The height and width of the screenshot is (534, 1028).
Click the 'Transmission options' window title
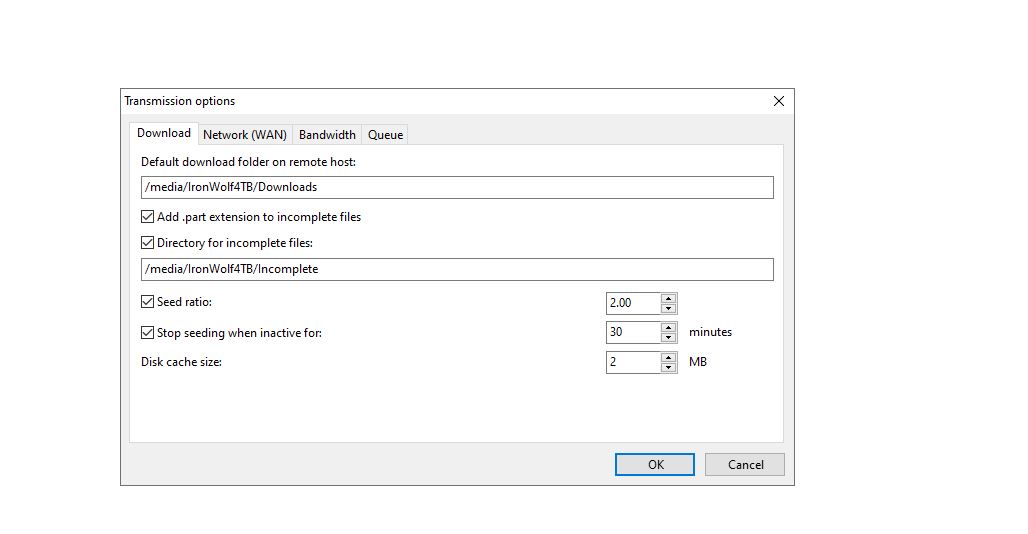click(180, 101)
